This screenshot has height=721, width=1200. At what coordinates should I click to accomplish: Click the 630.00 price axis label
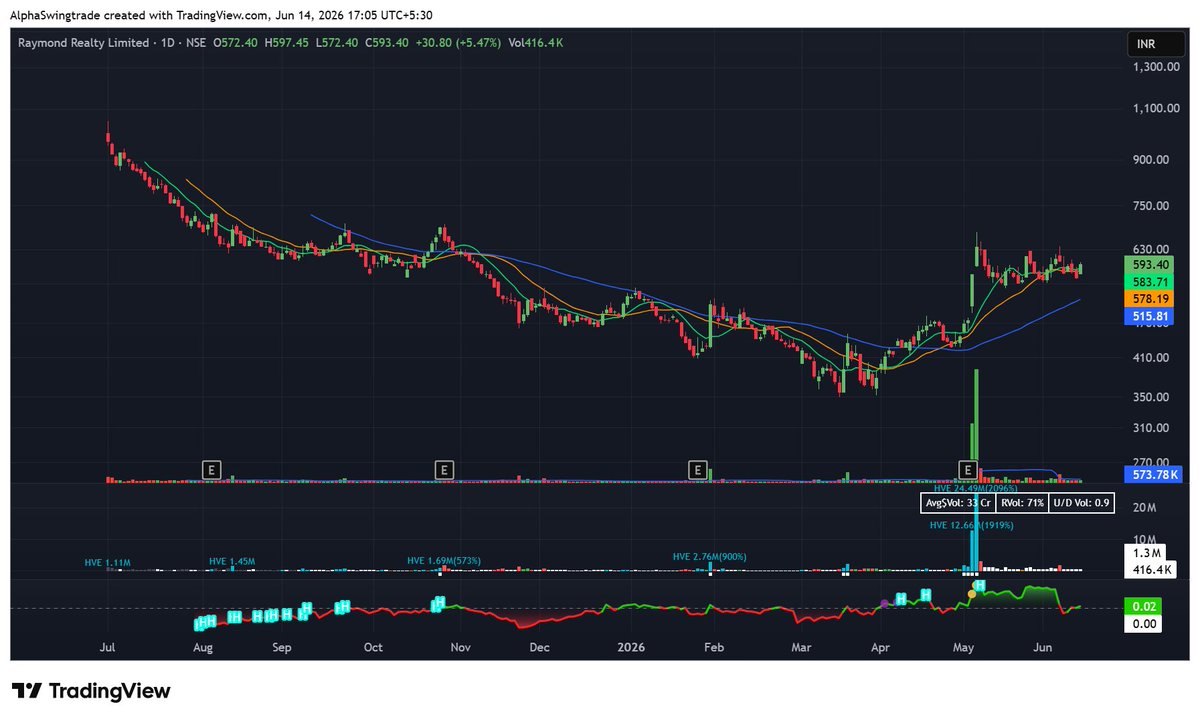pos(1153,249)
